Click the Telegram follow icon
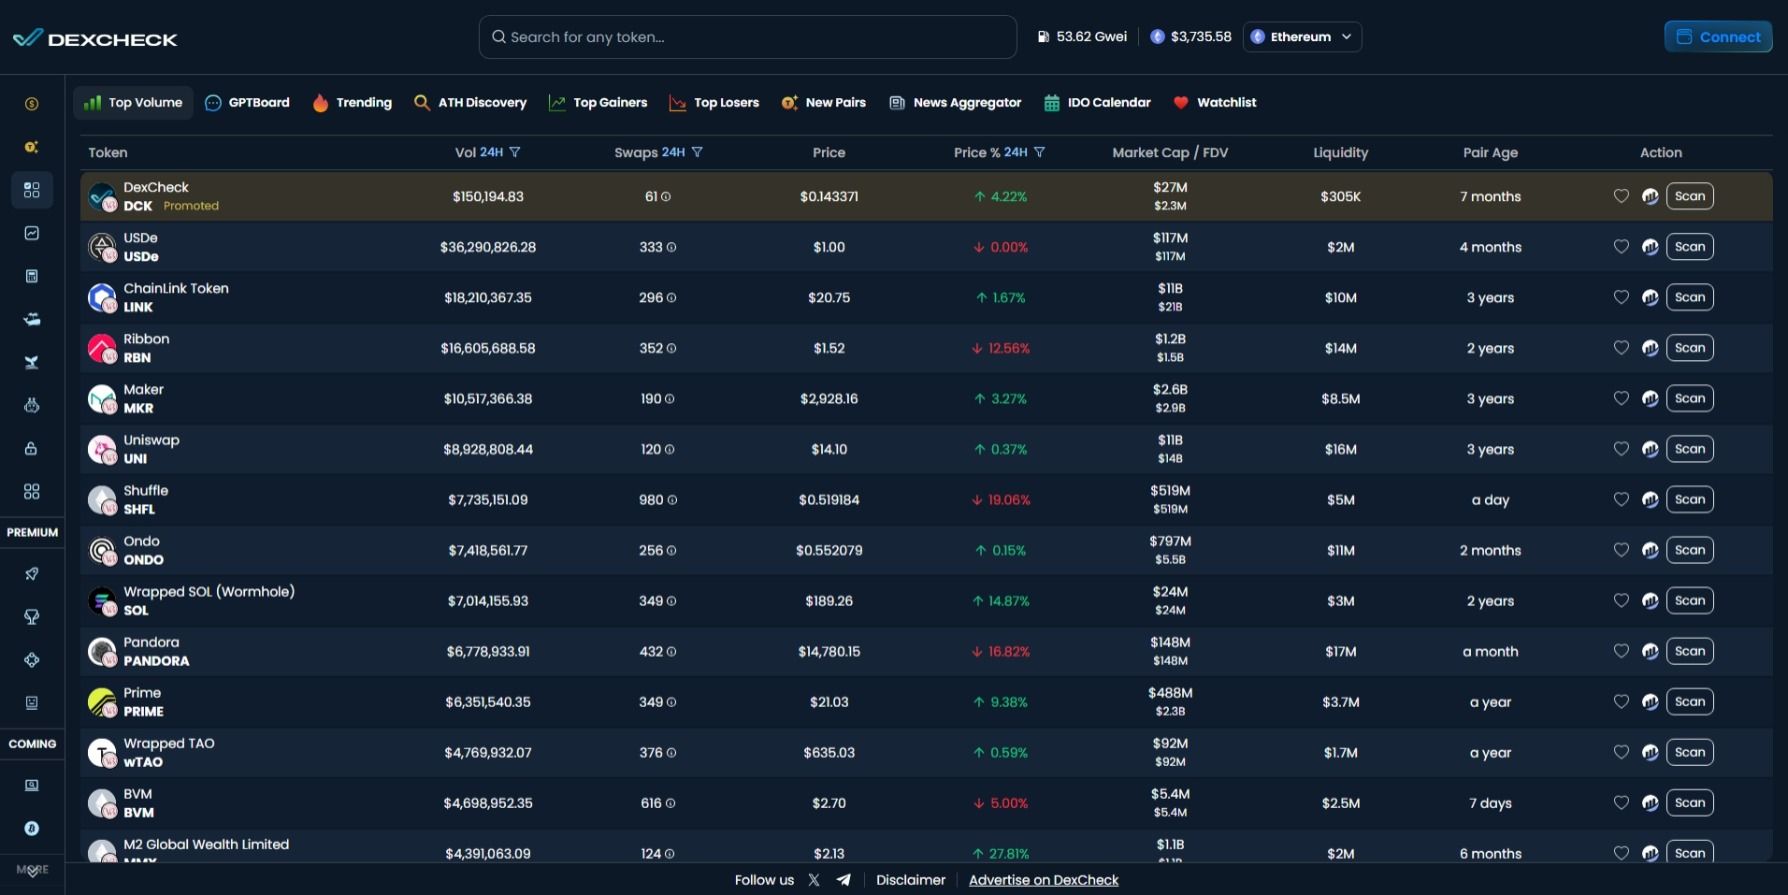Image resolution: width=1788 pixels, height=895 pixels. click(x=844, y=880)
